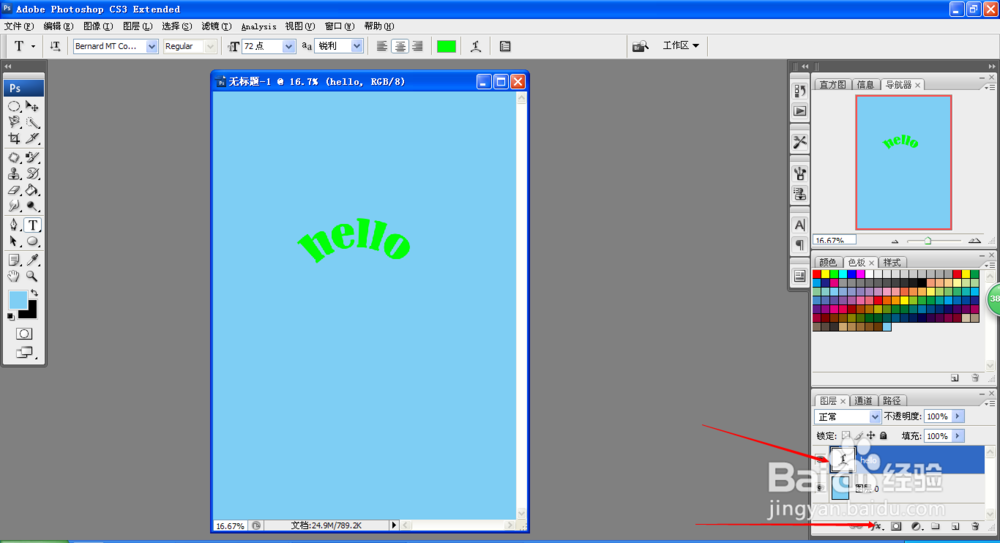
Task: Create a new layer in Layers panel
Action: point(955,526)
